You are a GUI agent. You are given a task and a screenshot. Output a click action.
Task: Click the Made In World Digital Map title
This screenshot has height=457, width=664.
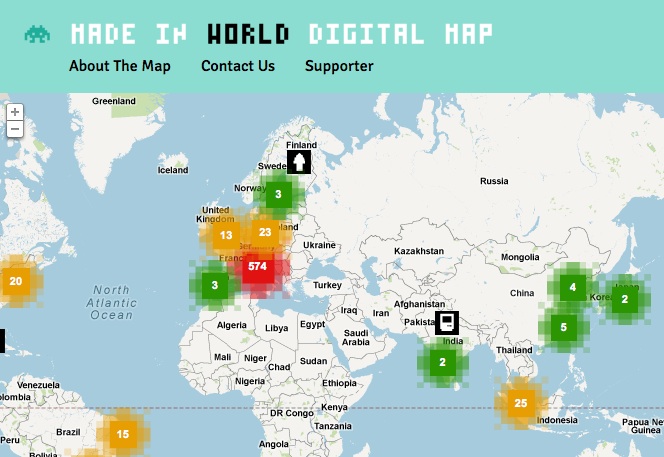282,34
